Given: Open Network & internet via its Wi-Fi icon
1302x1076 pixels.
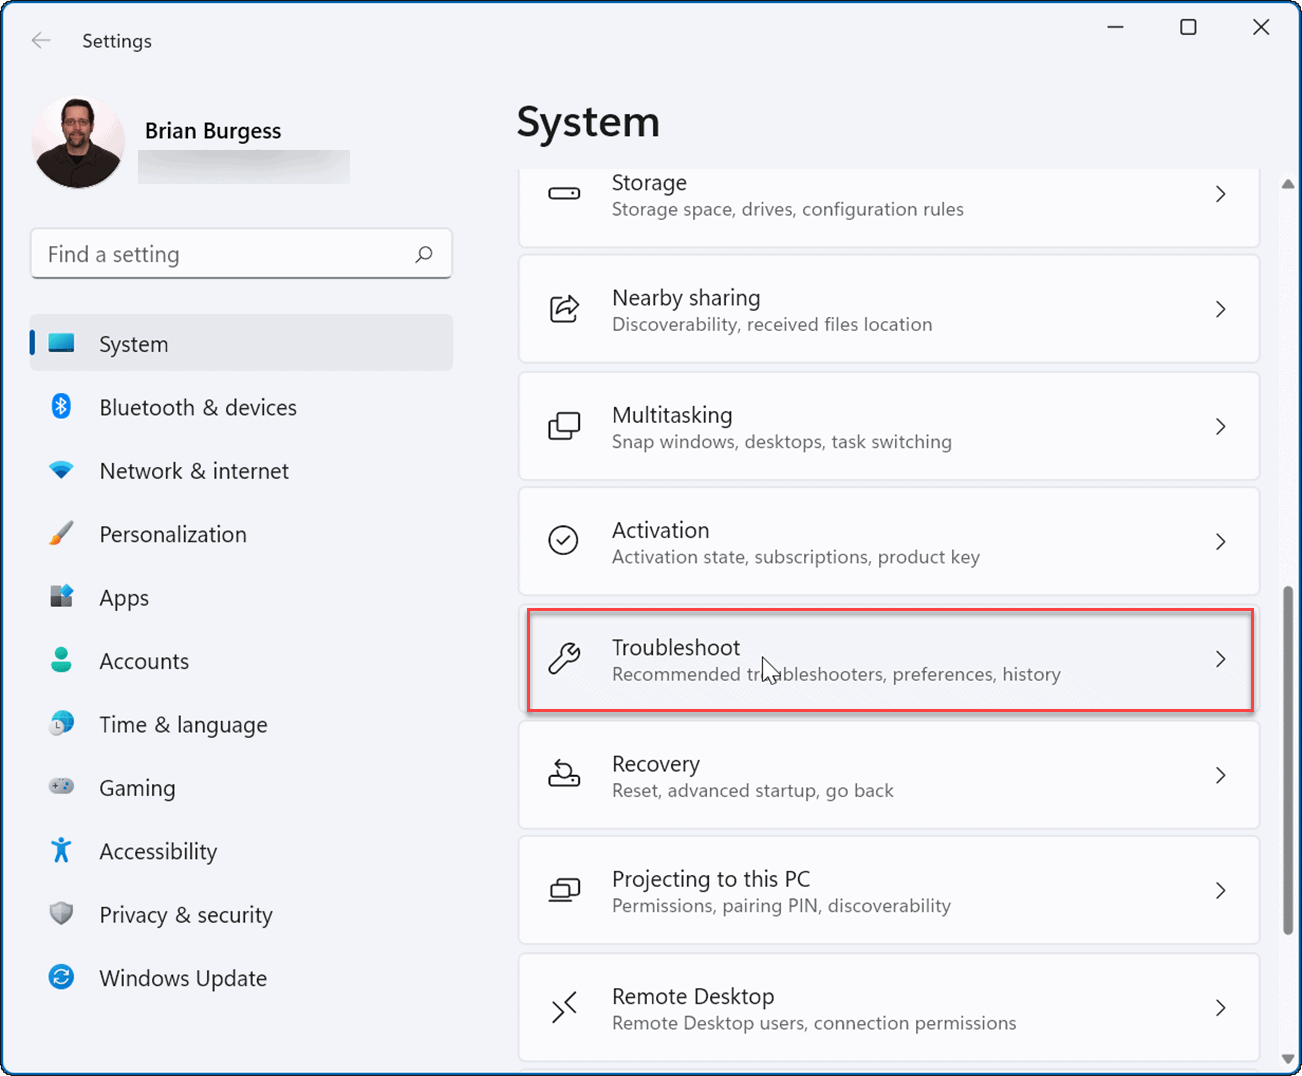Looking at the screenshot, I should [61, 470].
